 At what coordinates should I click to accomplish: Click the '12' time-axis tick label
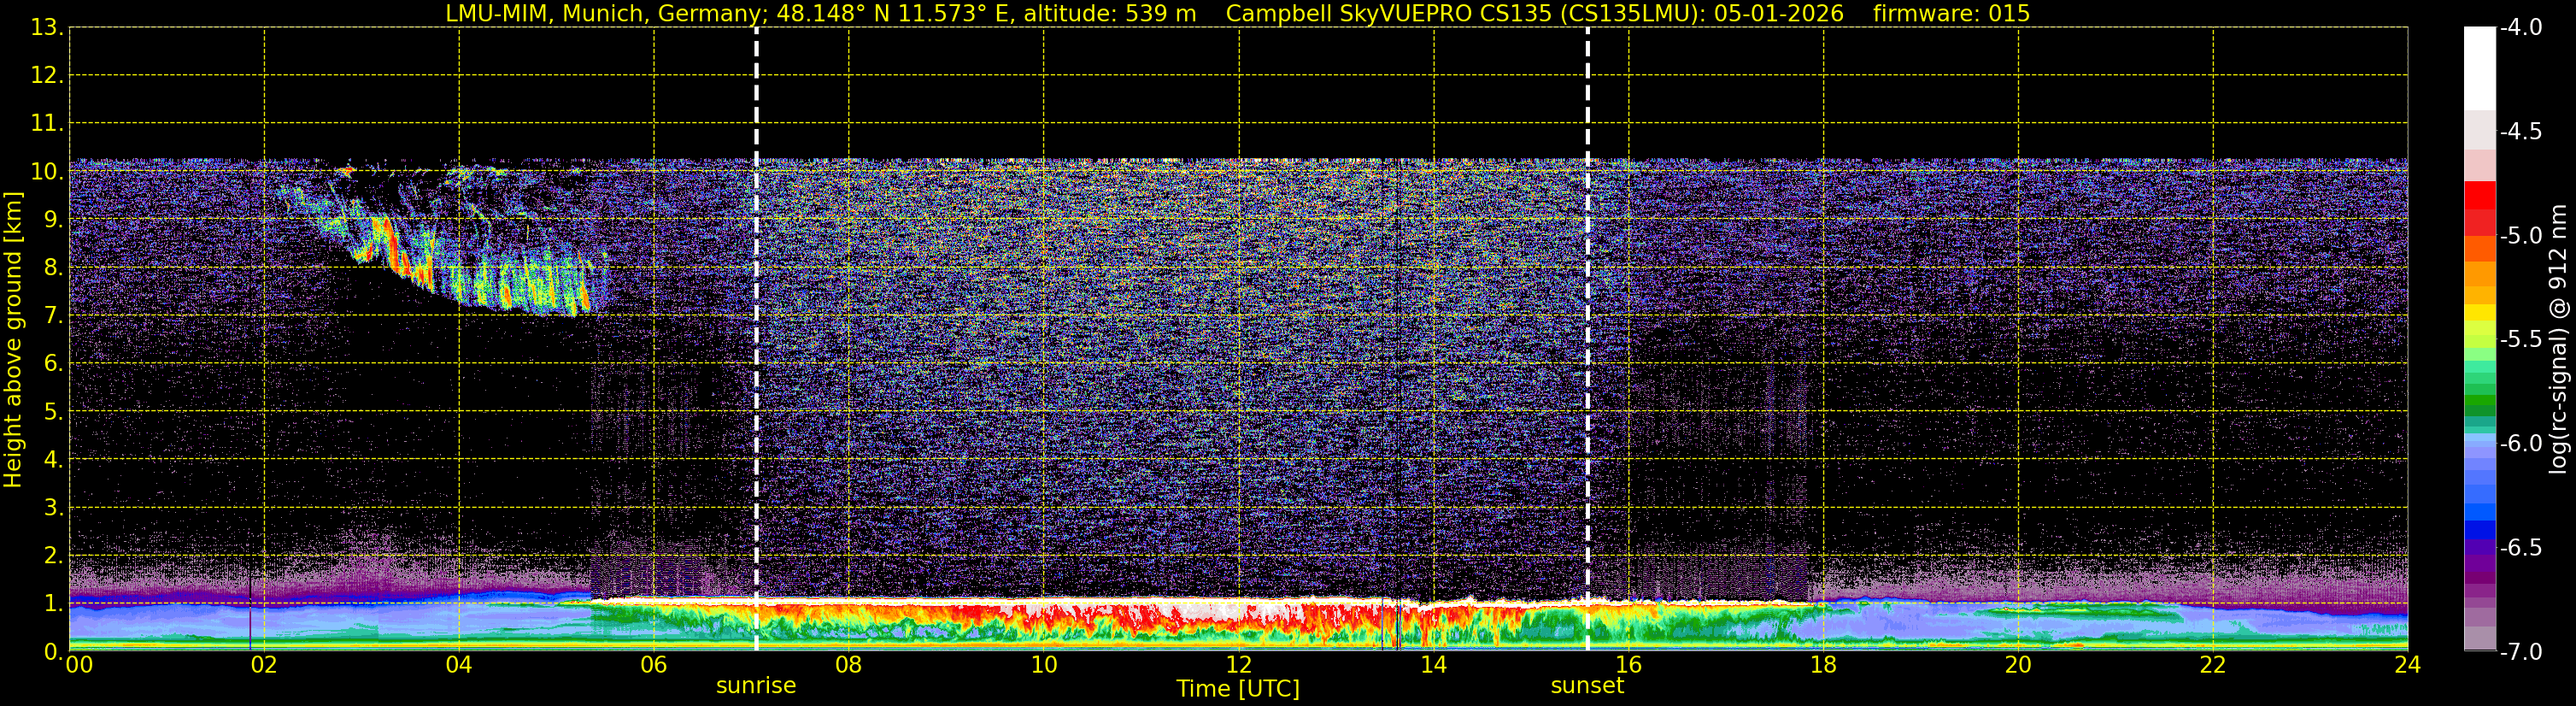(x=1239, y=665)
